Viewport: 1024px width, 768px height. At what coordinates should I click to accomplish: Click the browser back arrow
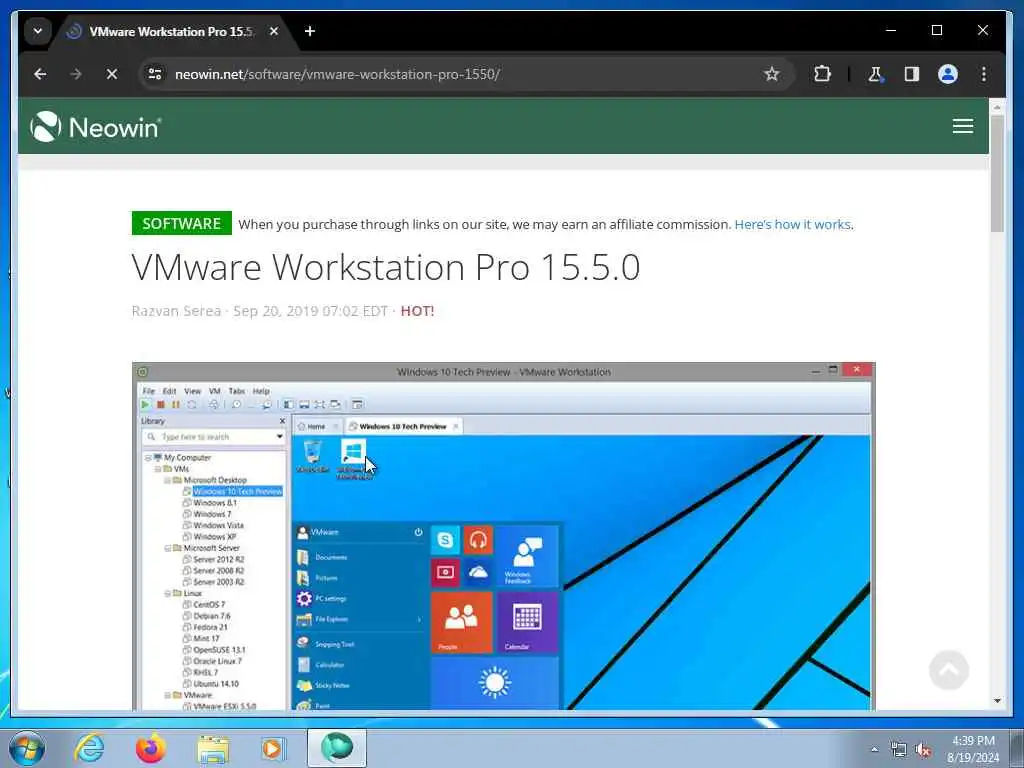pos(40,74)
